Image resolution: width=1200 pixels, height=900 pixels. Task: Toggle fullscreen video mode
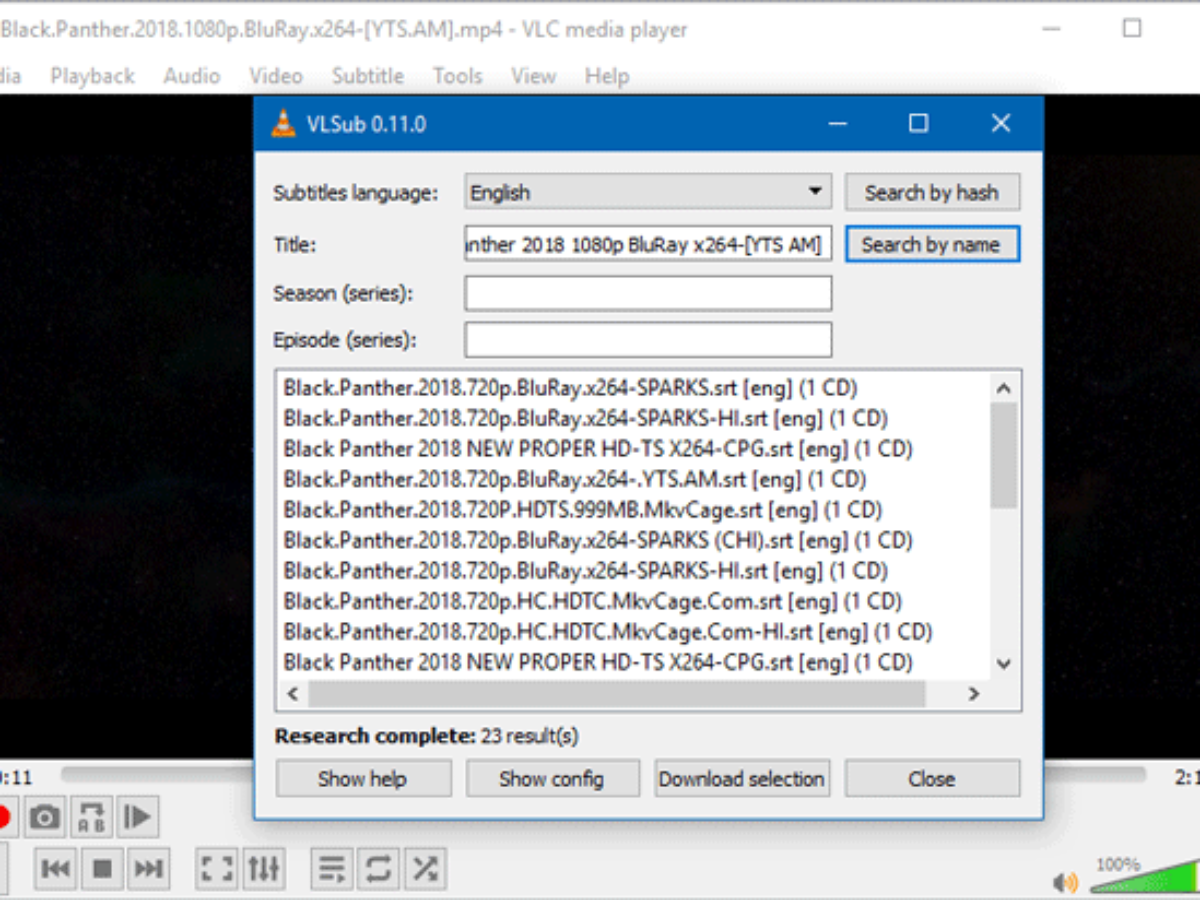(x=217, y=868)
